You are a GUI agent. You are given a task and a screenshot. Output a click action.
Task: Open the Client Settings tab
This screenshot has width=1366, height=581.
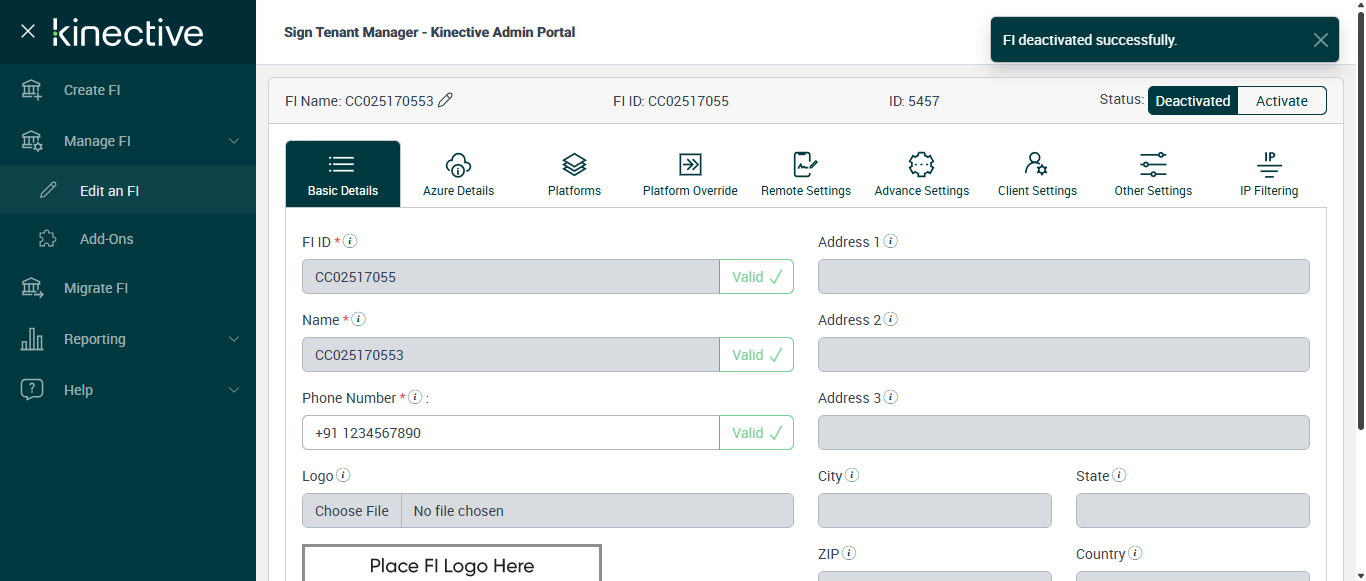(x=1037, y=174)
